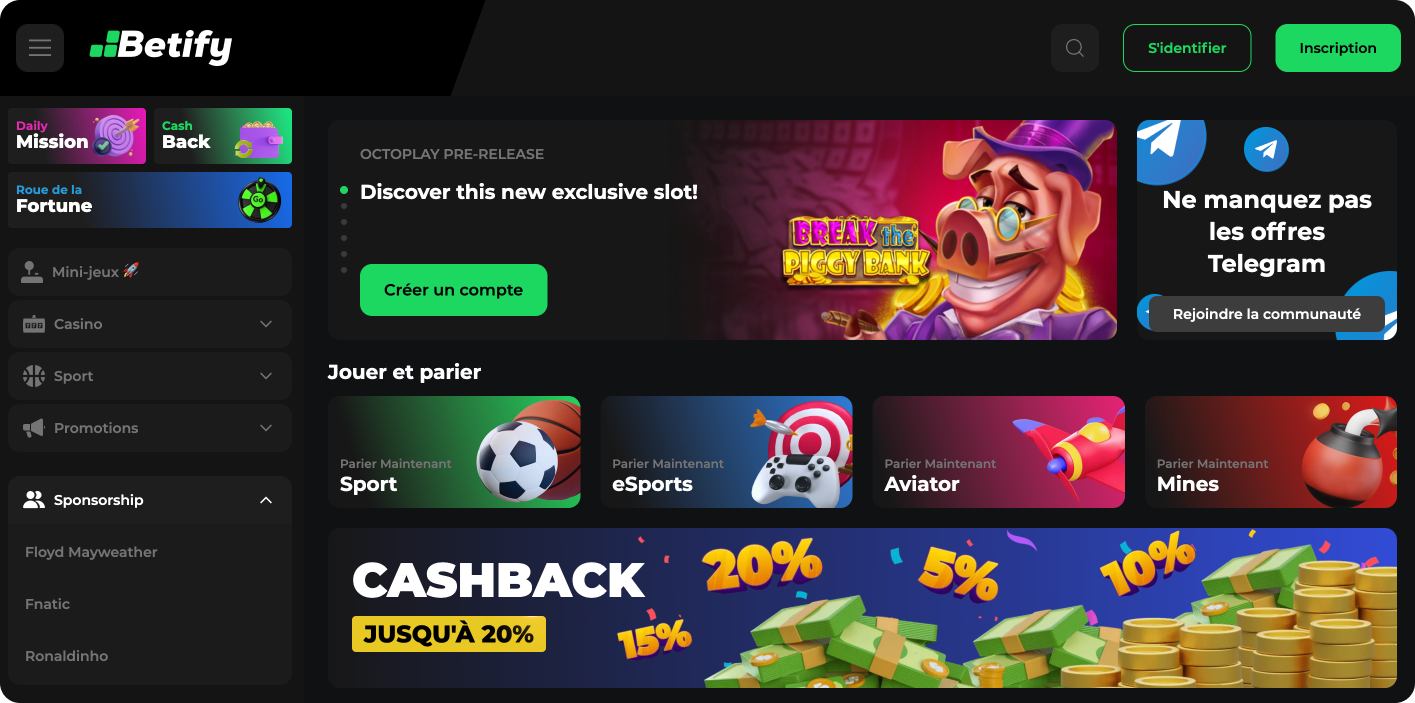Click the Casino slot machine icon

pyautogui.click(x=34, y=324)
